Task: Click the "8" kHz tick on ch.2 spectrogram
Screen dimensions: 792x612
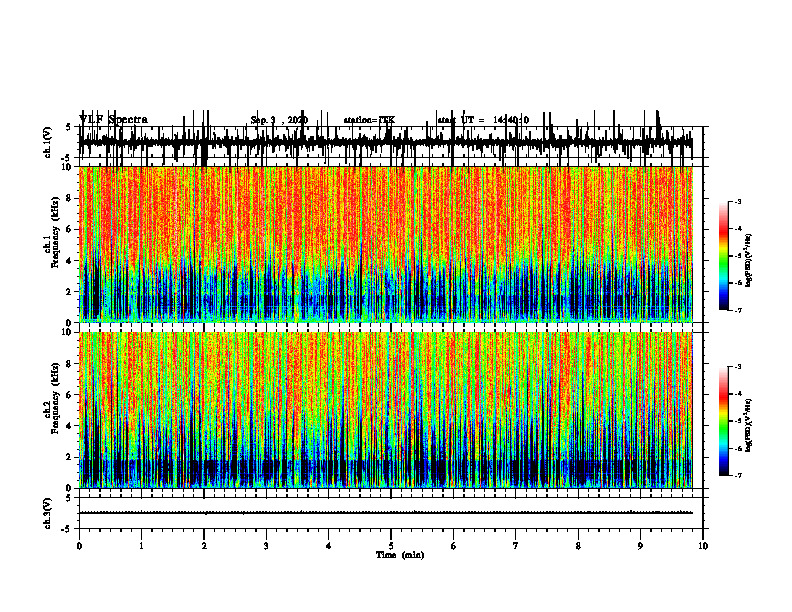Action: point(69,363)
